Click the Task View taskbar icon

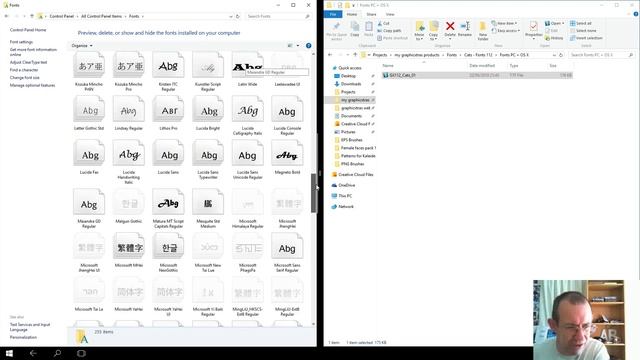click(81, 353)
